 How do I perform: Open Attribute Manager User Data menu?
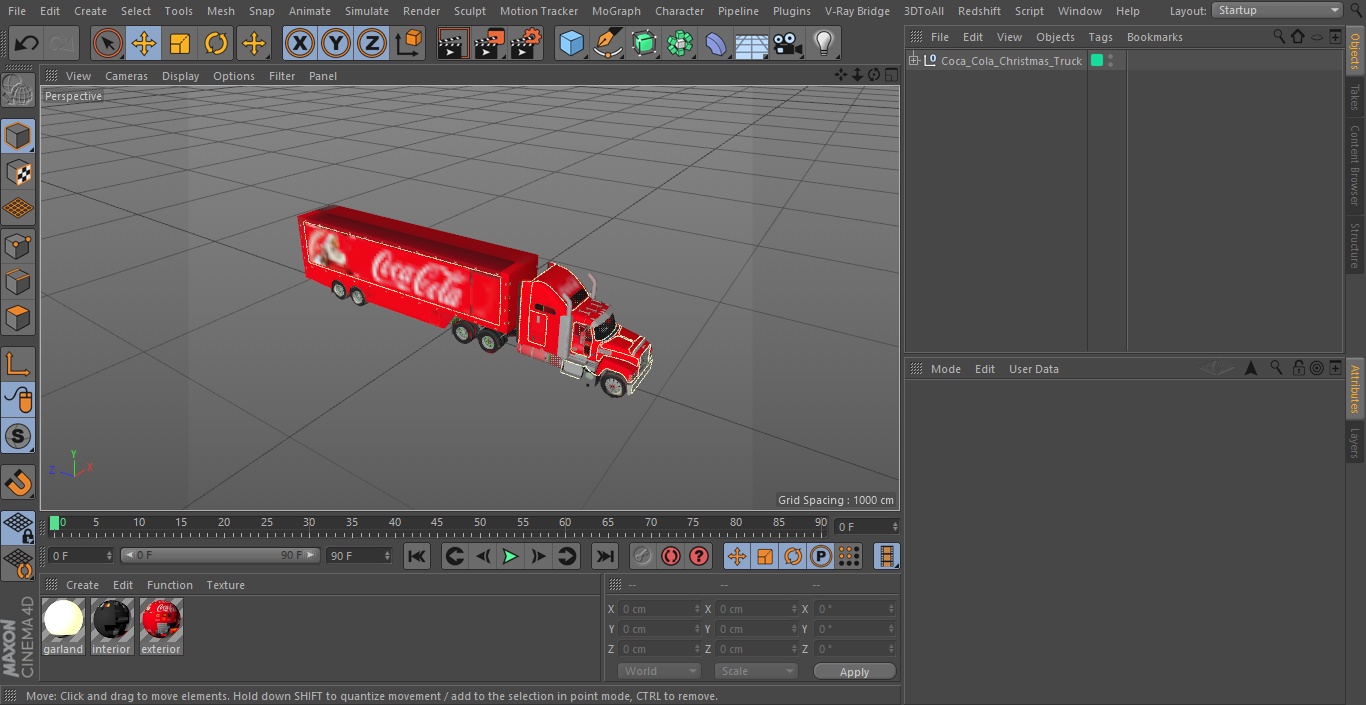point(1033,369)
